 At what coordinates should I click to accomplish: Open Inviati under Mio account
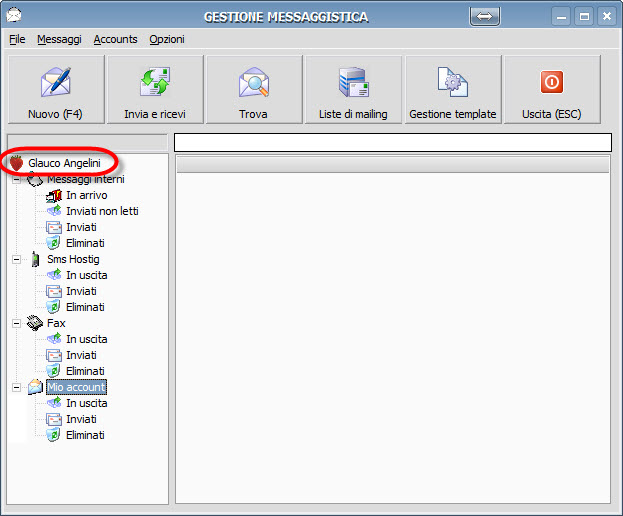(x=81, y=419)
